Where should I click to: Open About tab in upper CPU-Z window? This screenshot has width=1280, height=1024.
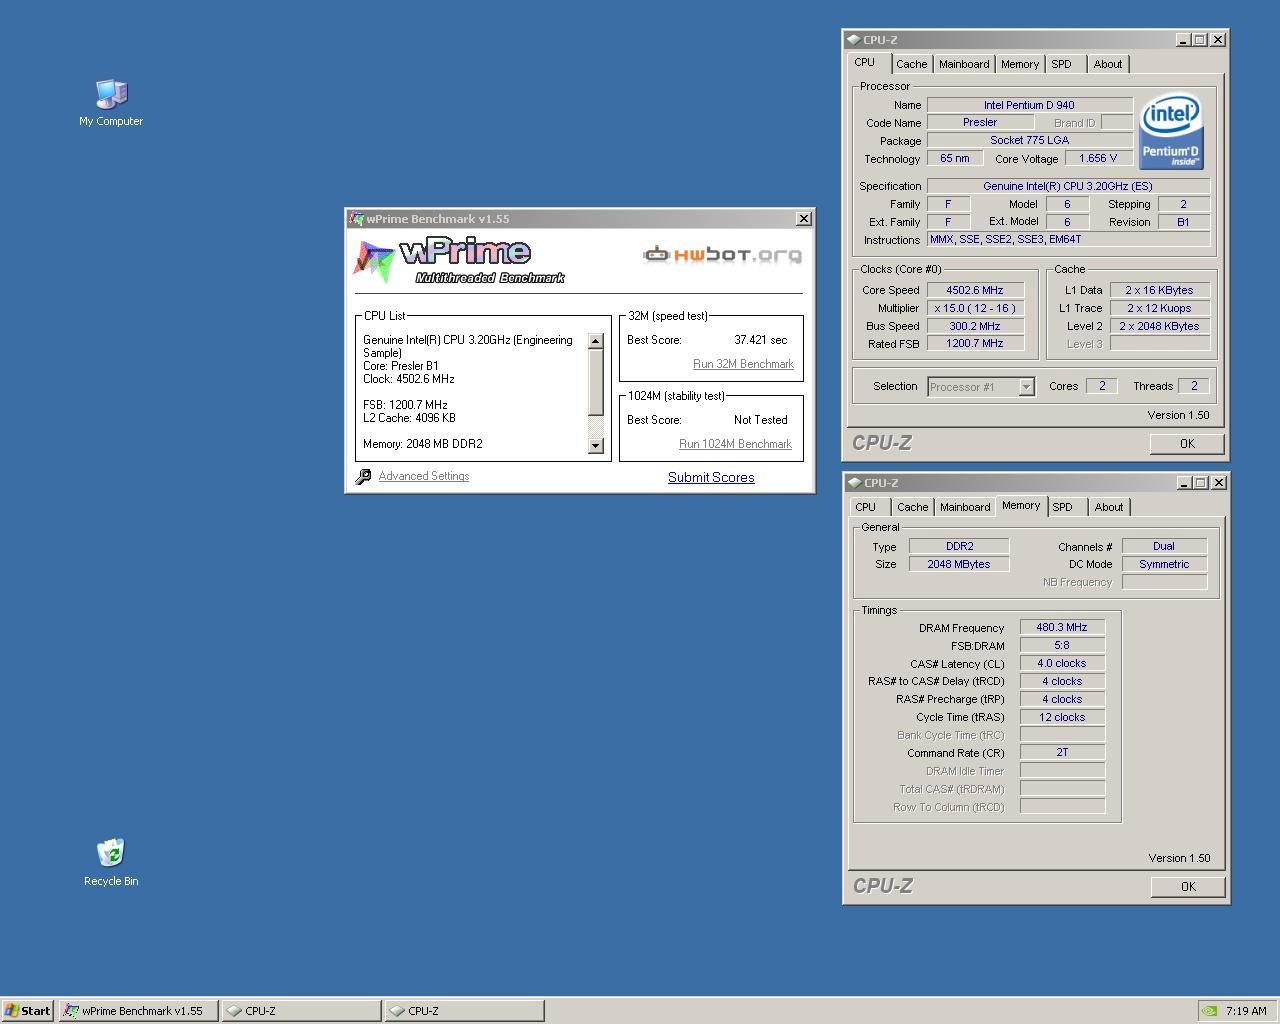click(1107, 64)
